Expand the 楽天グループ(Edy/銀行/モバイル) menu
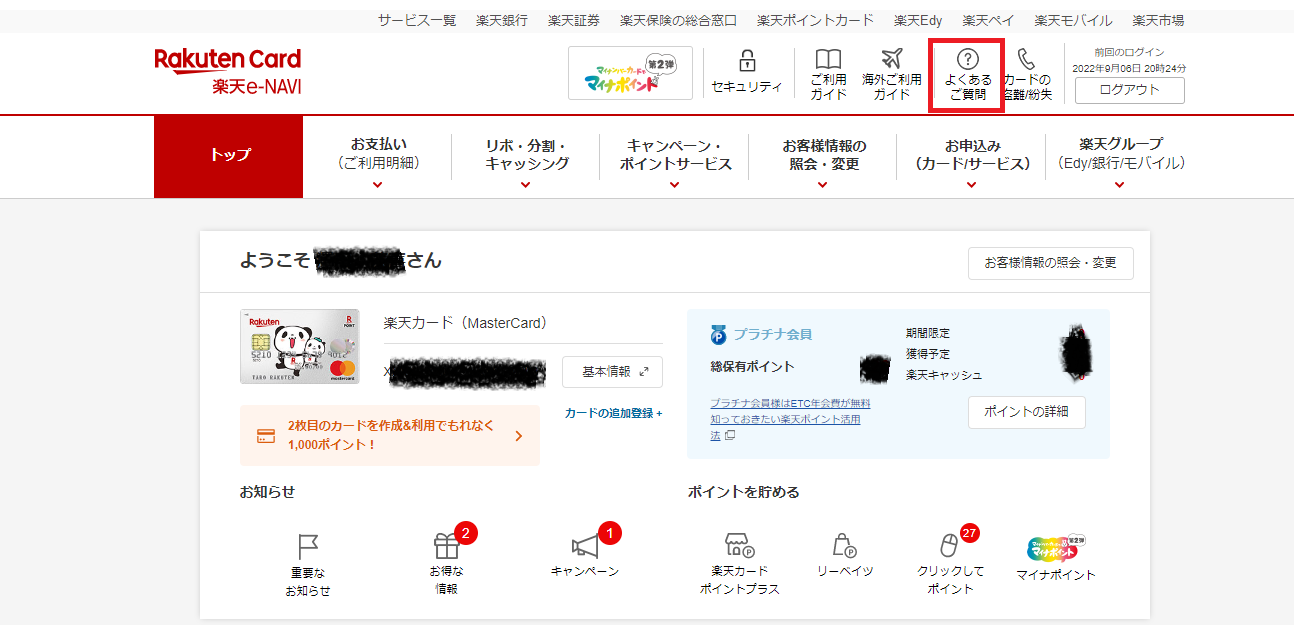Viewport: 1294px width, 625px height. pos(1120,163)
